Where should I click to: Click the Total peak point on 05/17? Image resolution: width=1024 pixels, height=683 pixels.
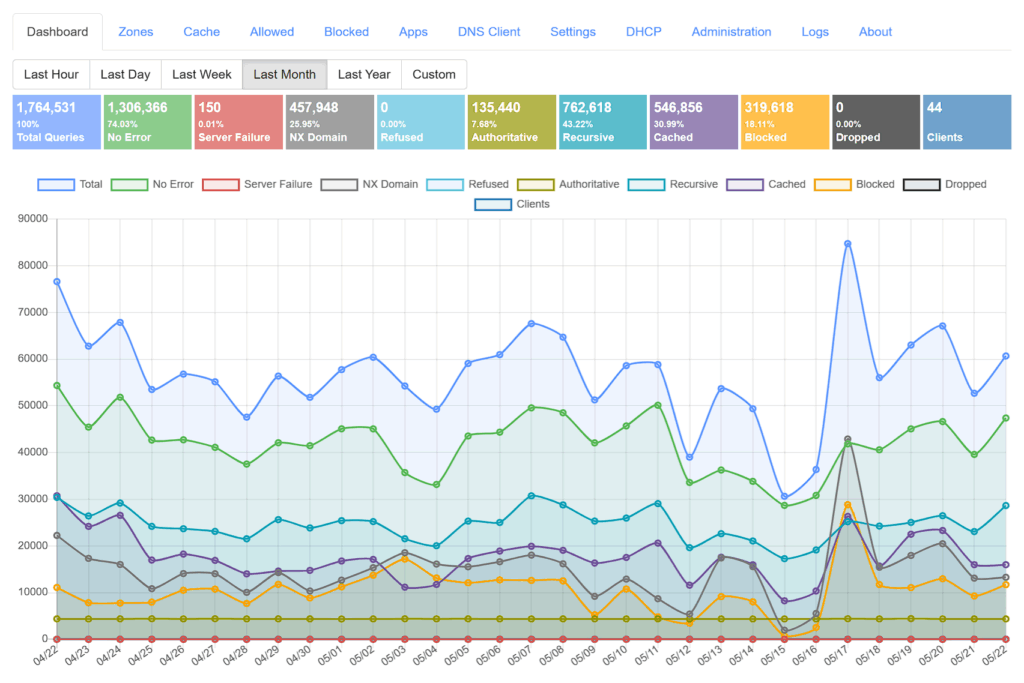click(847, 243)
